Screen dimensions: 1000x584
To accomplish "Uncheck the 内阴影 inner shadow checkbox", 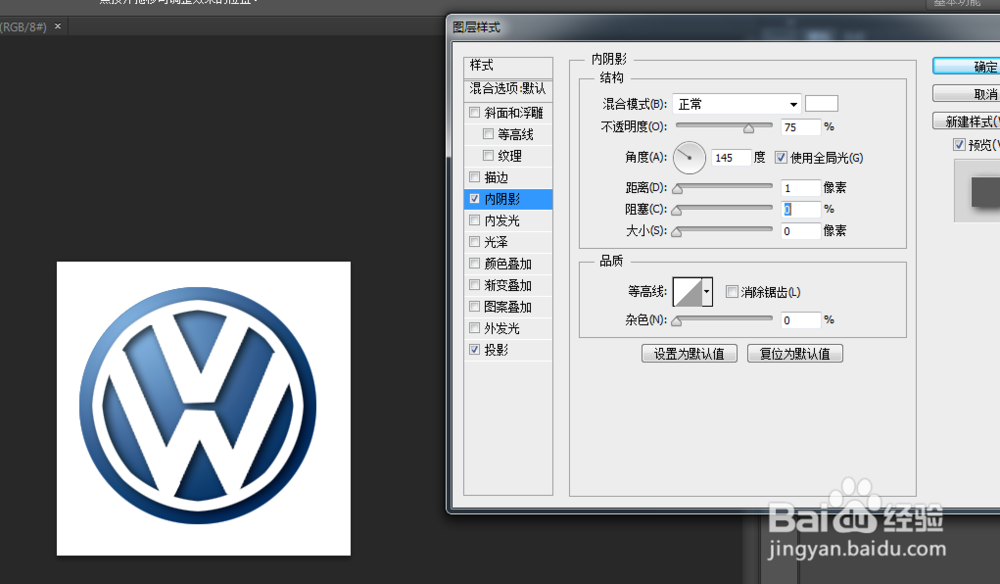I will tap(474, 199).
